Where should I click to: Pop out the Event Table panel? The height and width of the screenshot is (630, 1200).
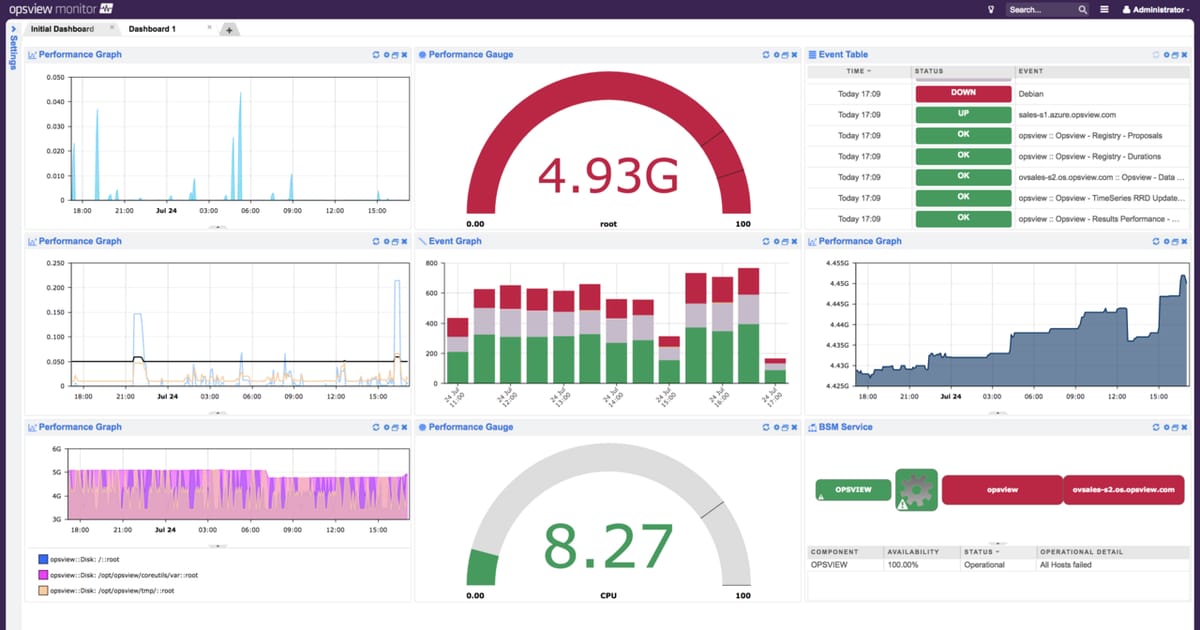1174,55
